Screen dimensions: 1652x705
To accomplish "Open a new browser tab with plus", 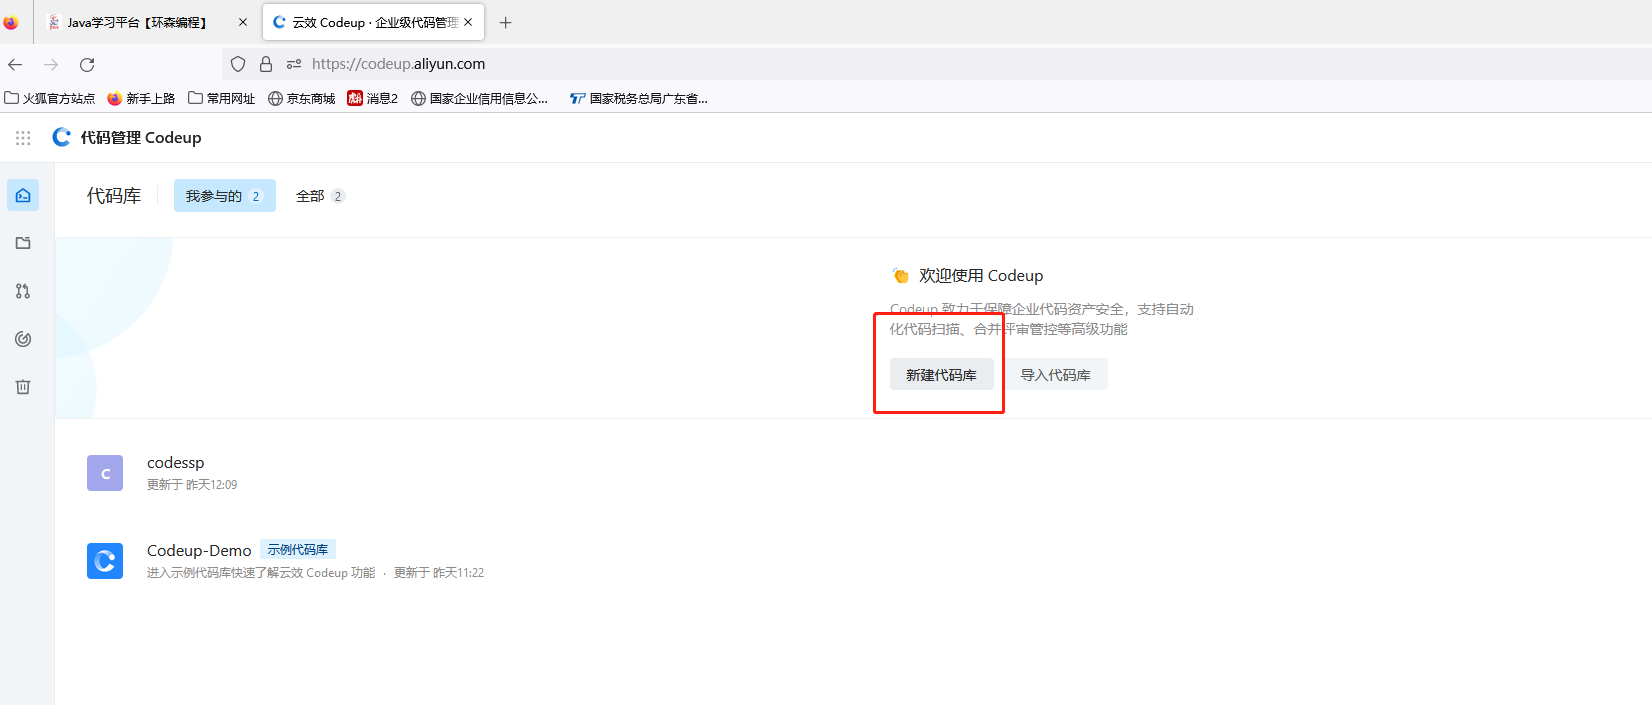I will (506, 22).
